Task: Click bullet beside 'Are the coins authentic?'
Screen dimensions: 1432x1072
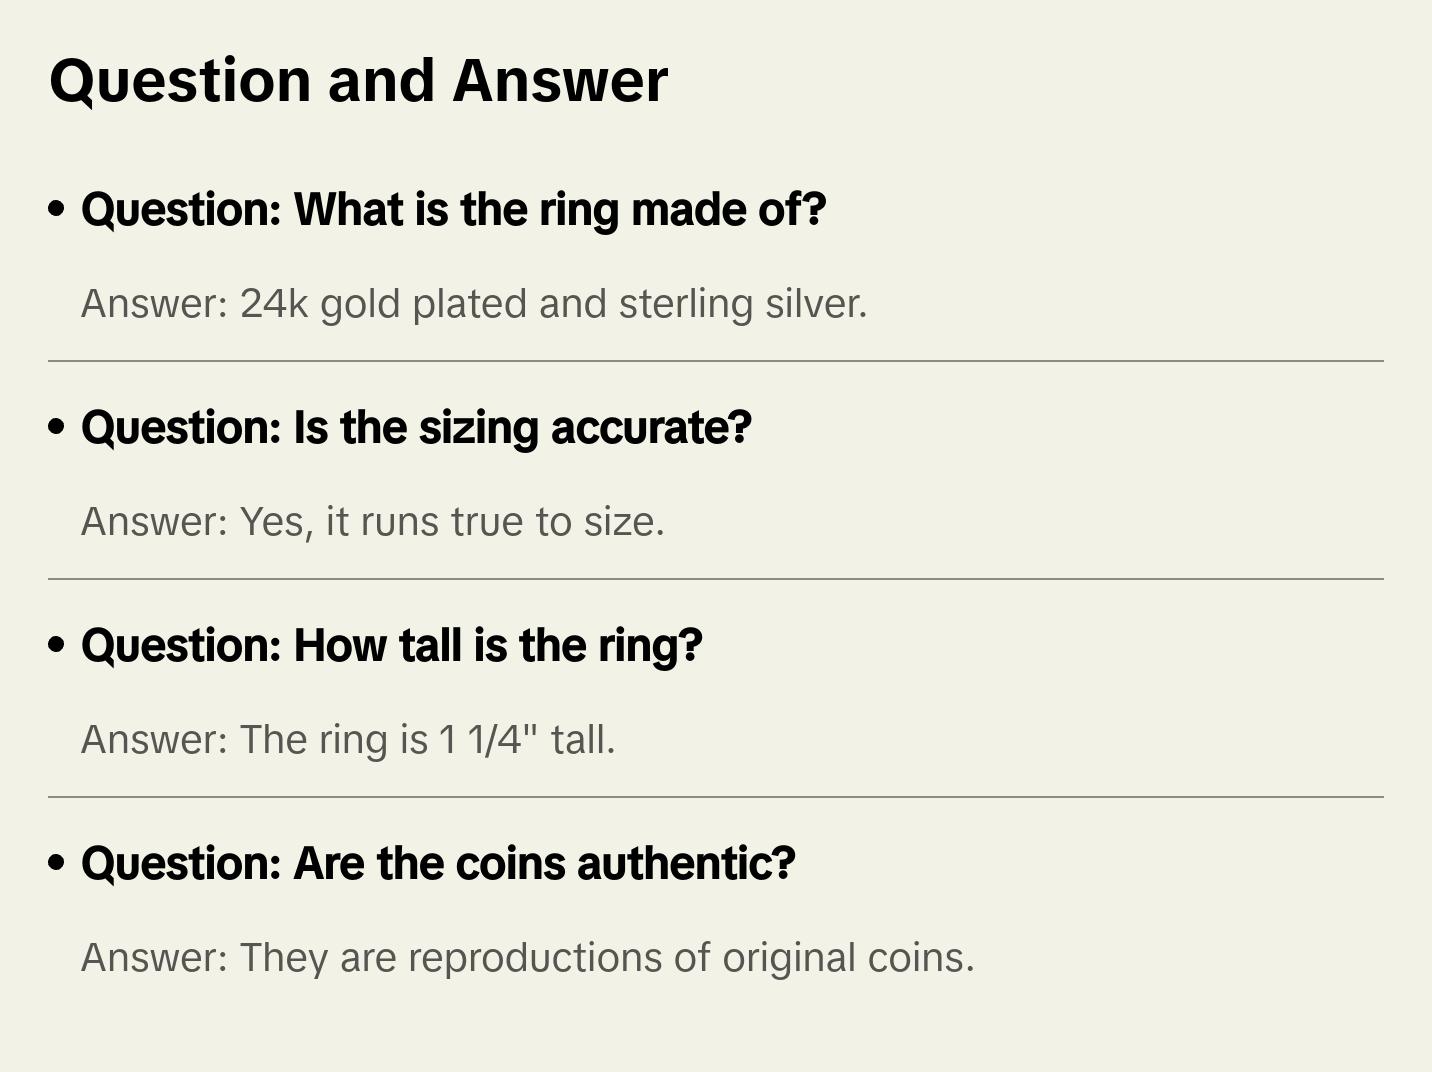Action: pos(57,863)
